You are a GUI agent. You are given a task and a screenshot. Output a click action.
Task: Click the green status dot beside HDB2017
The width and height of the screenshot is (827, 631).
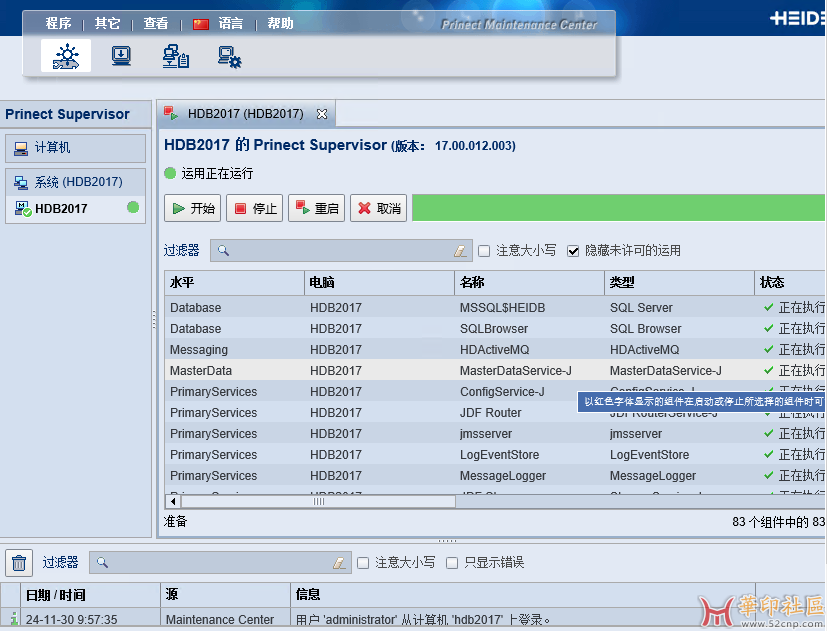pyautogui.click(x=133, y=208)
